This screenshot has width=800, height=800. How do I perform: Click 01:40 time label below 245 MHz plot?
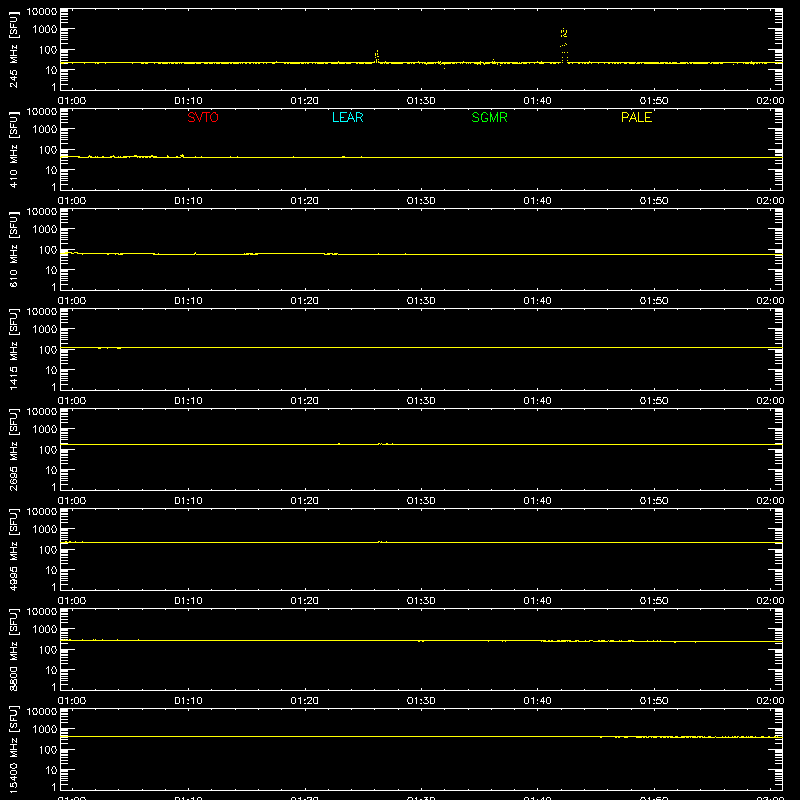(537, 101)
